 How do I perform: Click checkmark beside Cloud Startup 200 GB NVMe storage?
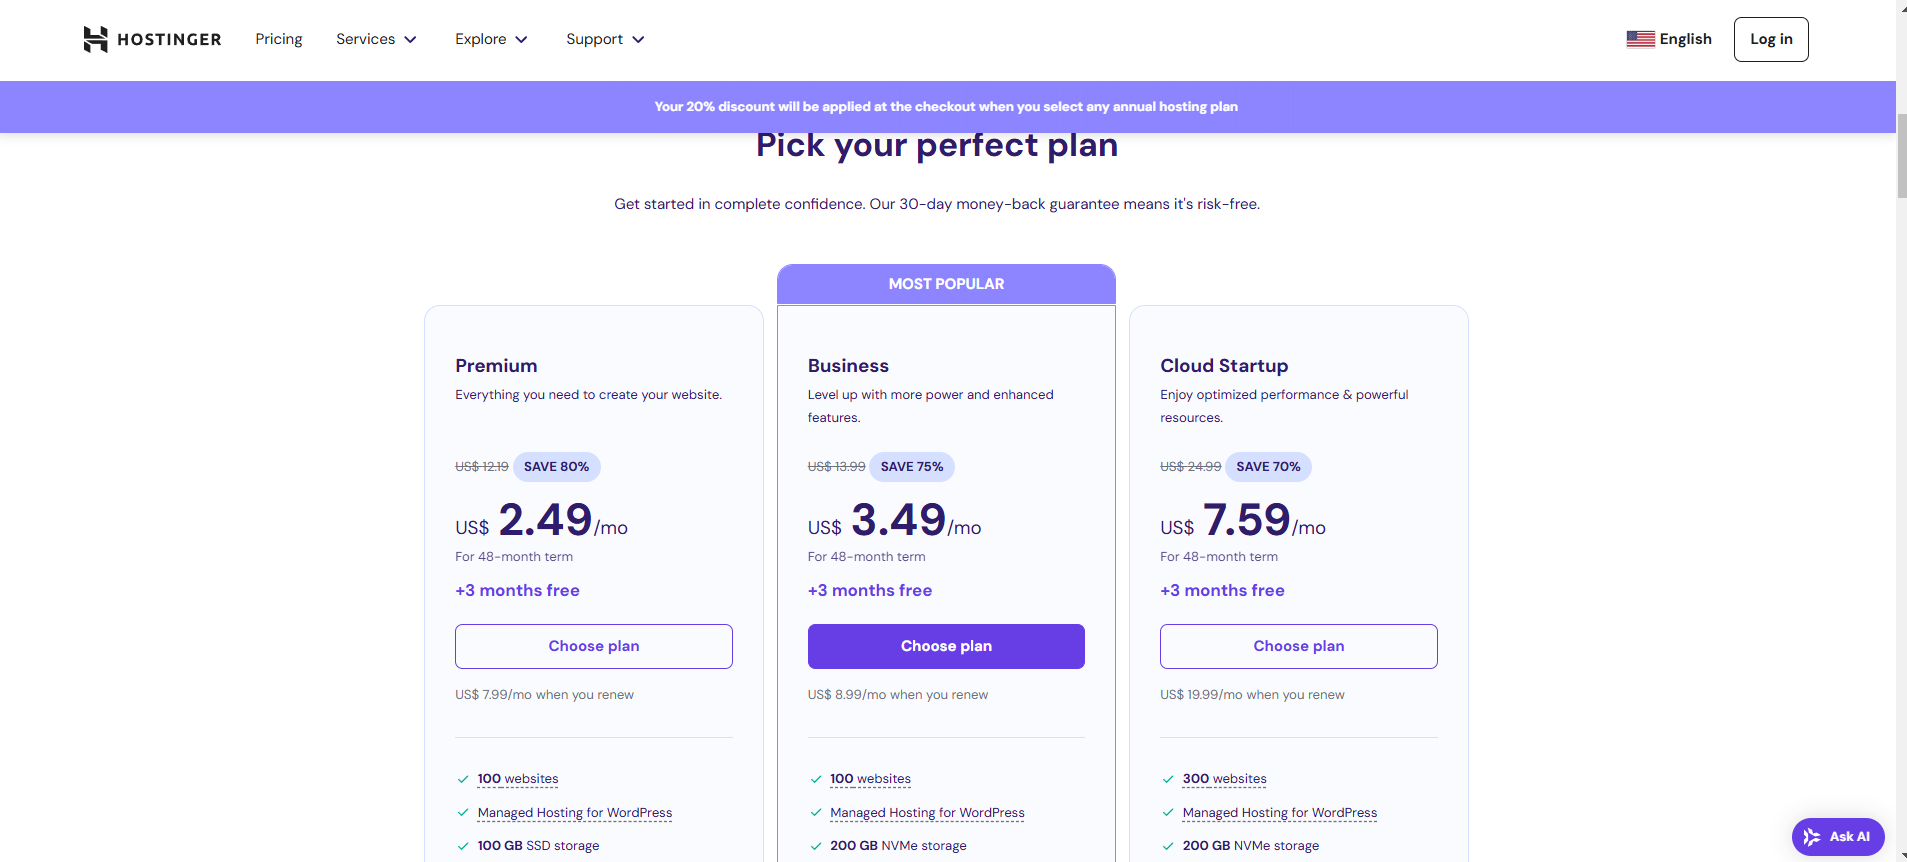(1168, 846)
